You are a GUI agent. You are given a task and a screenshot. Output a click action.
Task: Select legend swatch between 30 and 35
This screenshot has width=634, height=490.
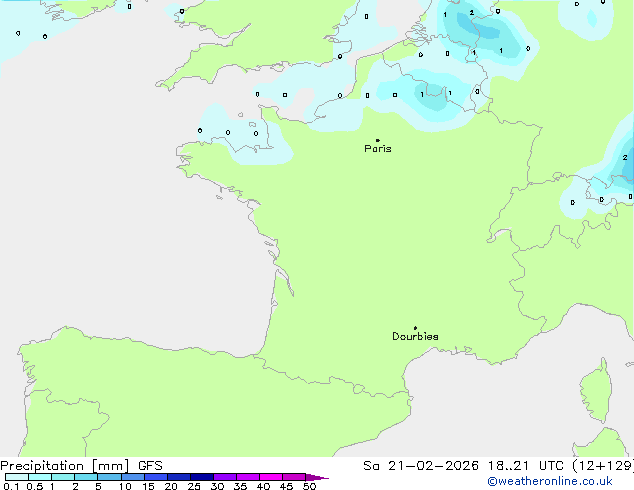coord(225,477)
